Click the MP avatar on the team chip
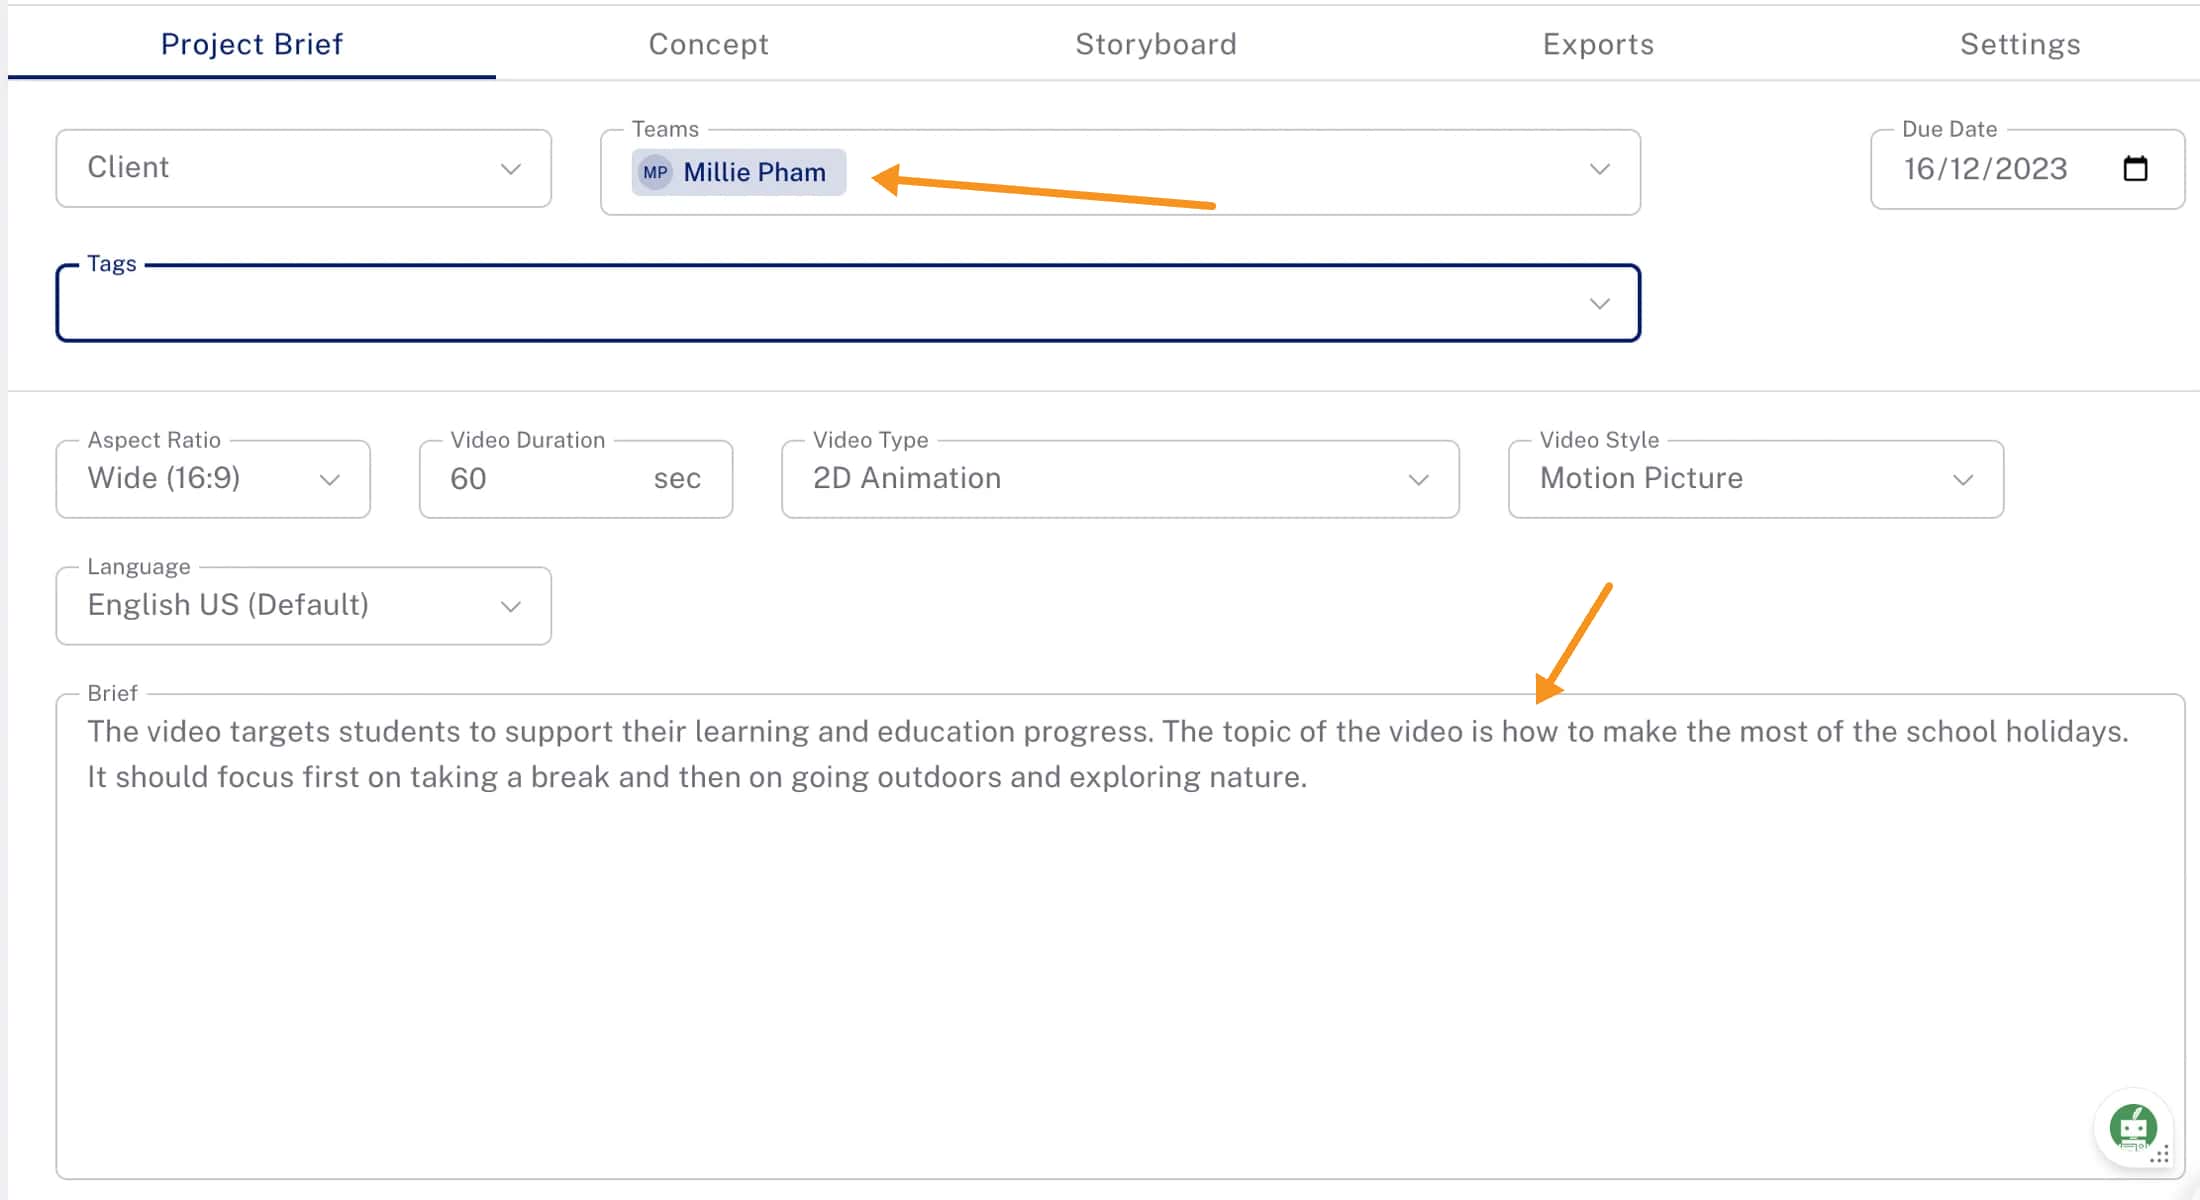Viewport: 2200px width, 1200px height. 654,171
